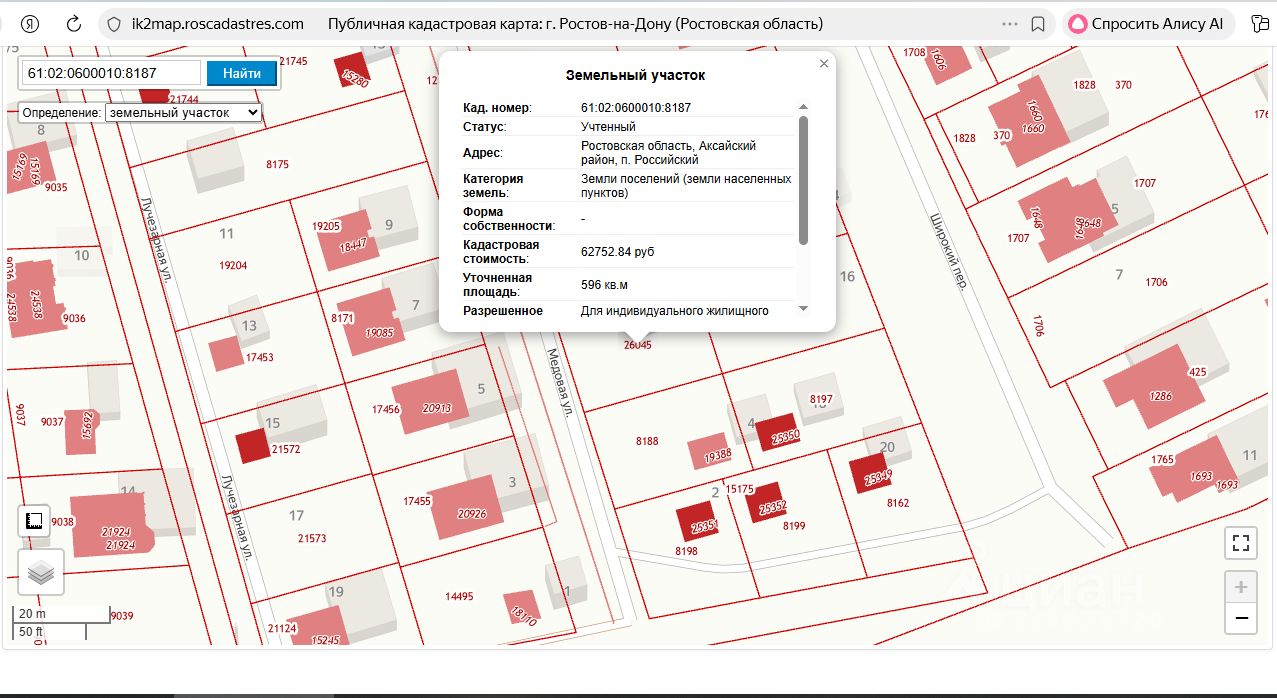
Task: Open Спросить Алису AI assistant
Action: coord(1150,24)
